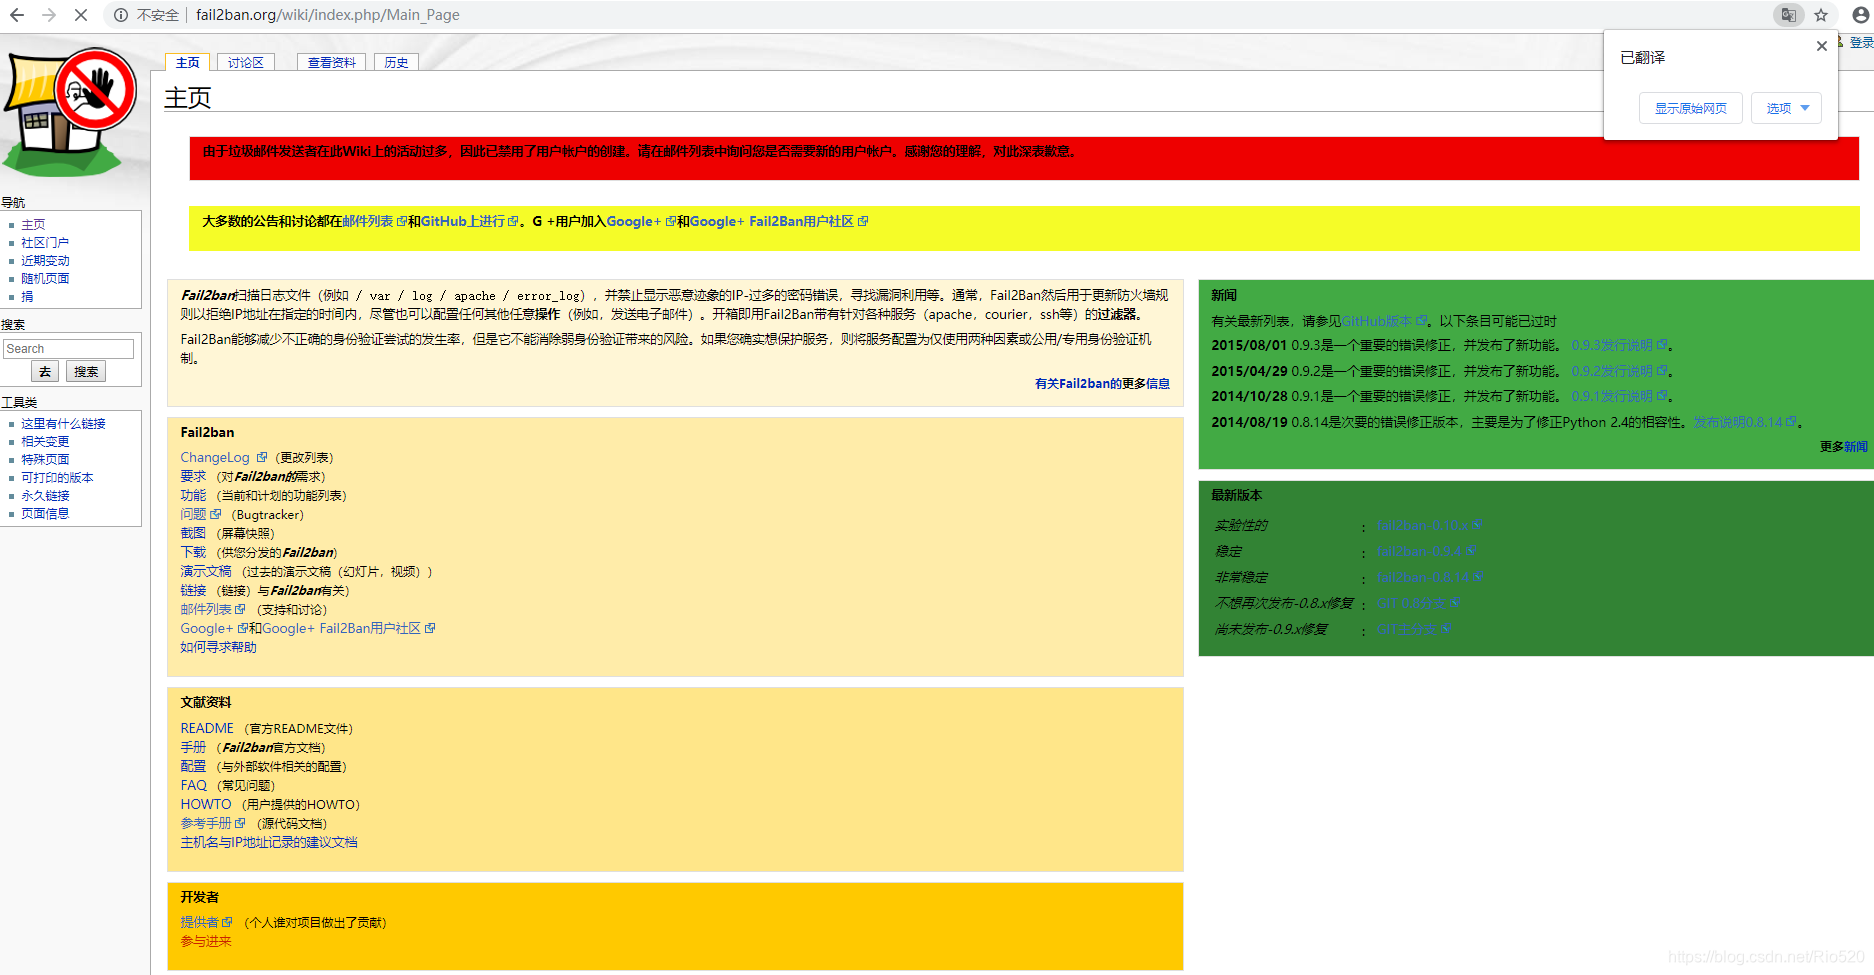Open 如何寻求帮助 link

click(218, 647)
